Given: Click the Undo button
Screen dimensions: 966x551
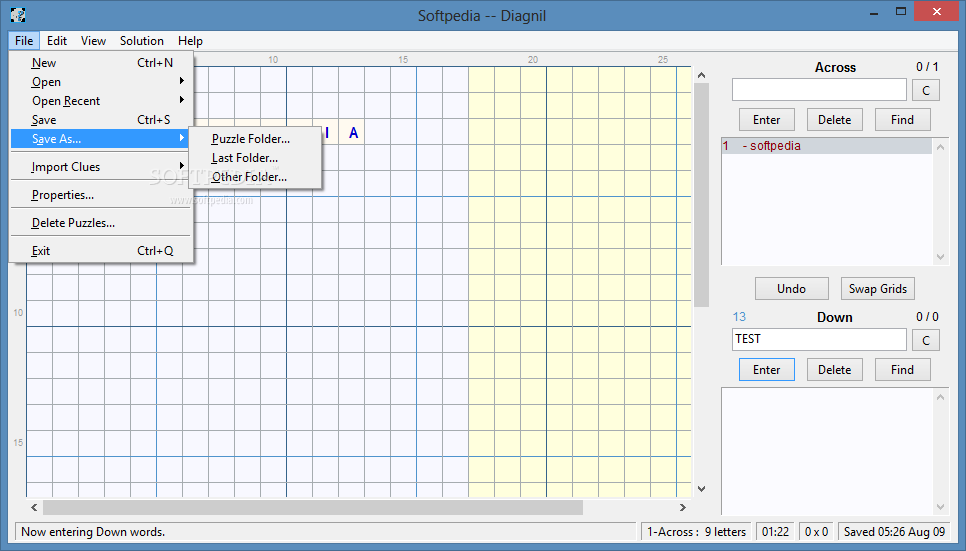Looking at the screenshot, I should (791, 289).
